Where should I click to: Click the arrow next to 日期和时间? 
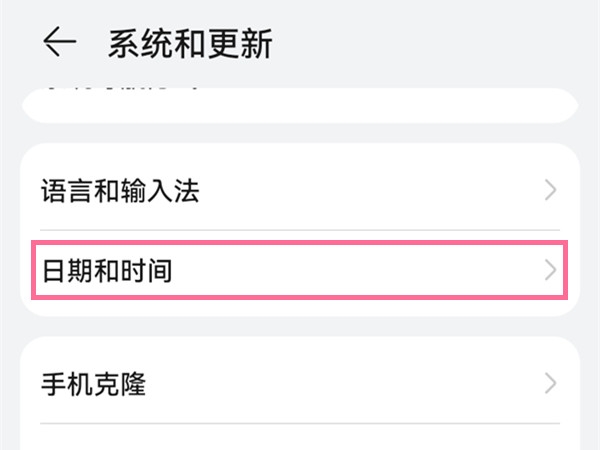550,270
